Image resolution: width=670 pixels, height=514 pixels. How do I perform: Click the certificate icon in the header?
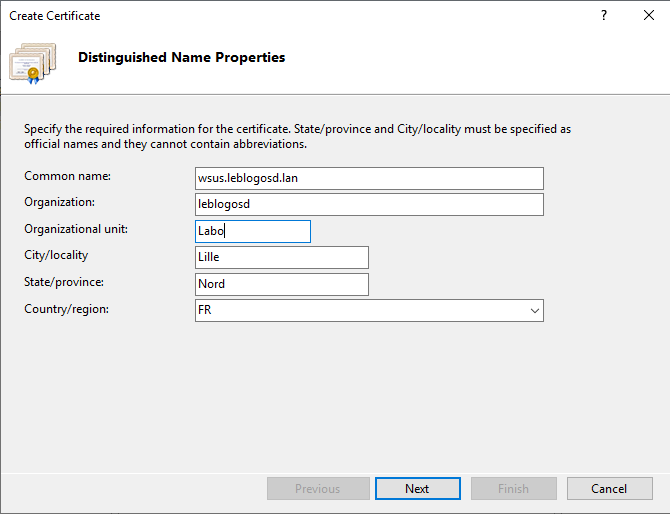pos(33,62)
